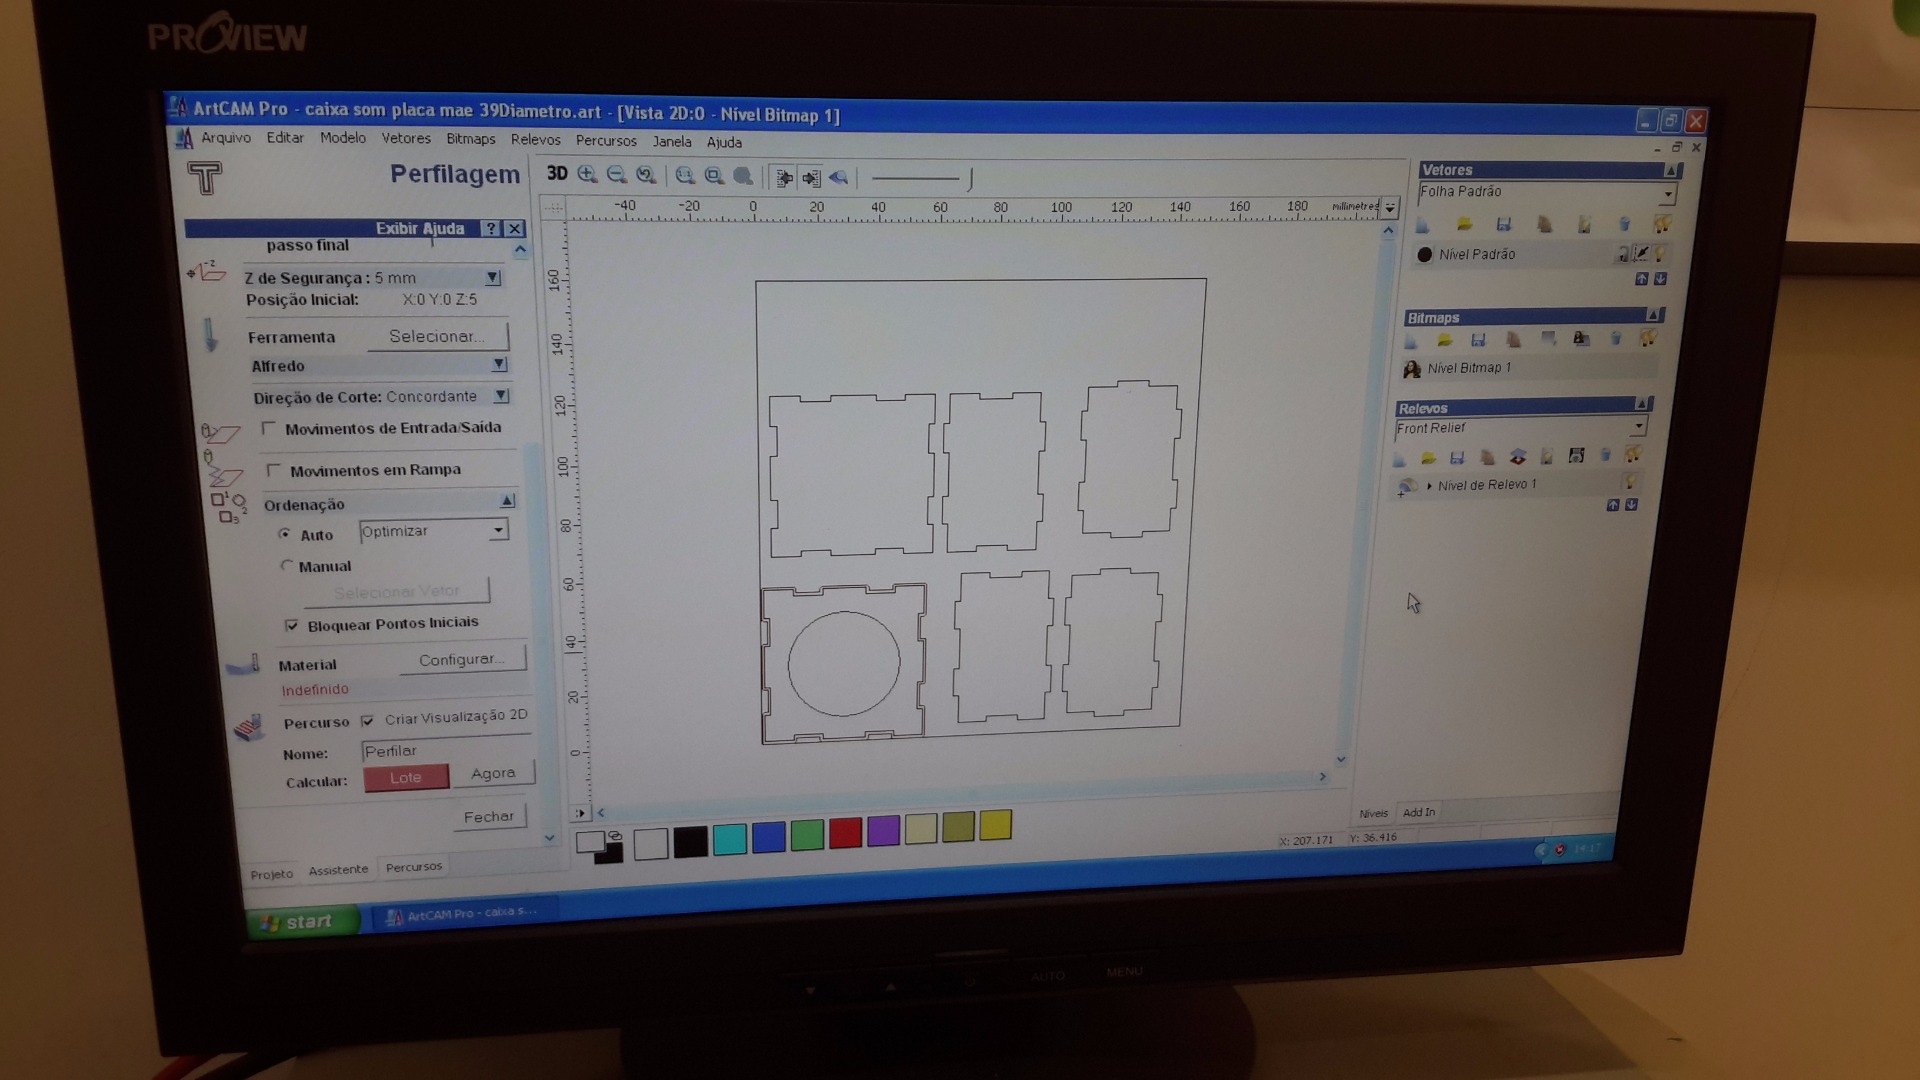
Task: Enable Movimentos de Entrada/Saída checkbox
Action: tap(268, 428)
